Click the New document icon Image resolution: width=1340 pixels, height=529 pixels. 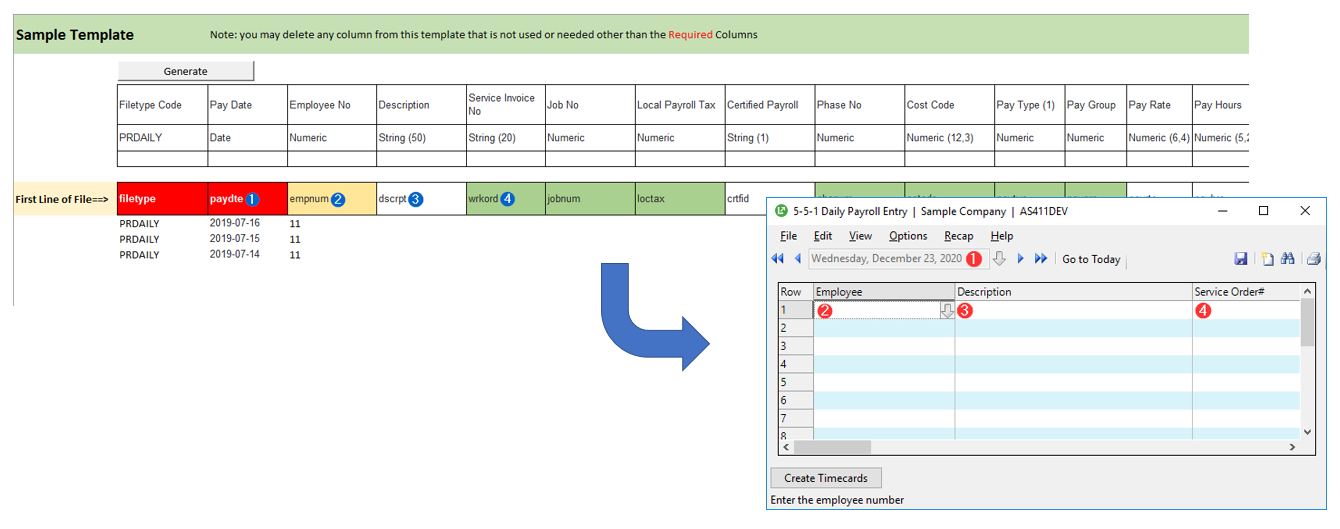[1267, 259]
